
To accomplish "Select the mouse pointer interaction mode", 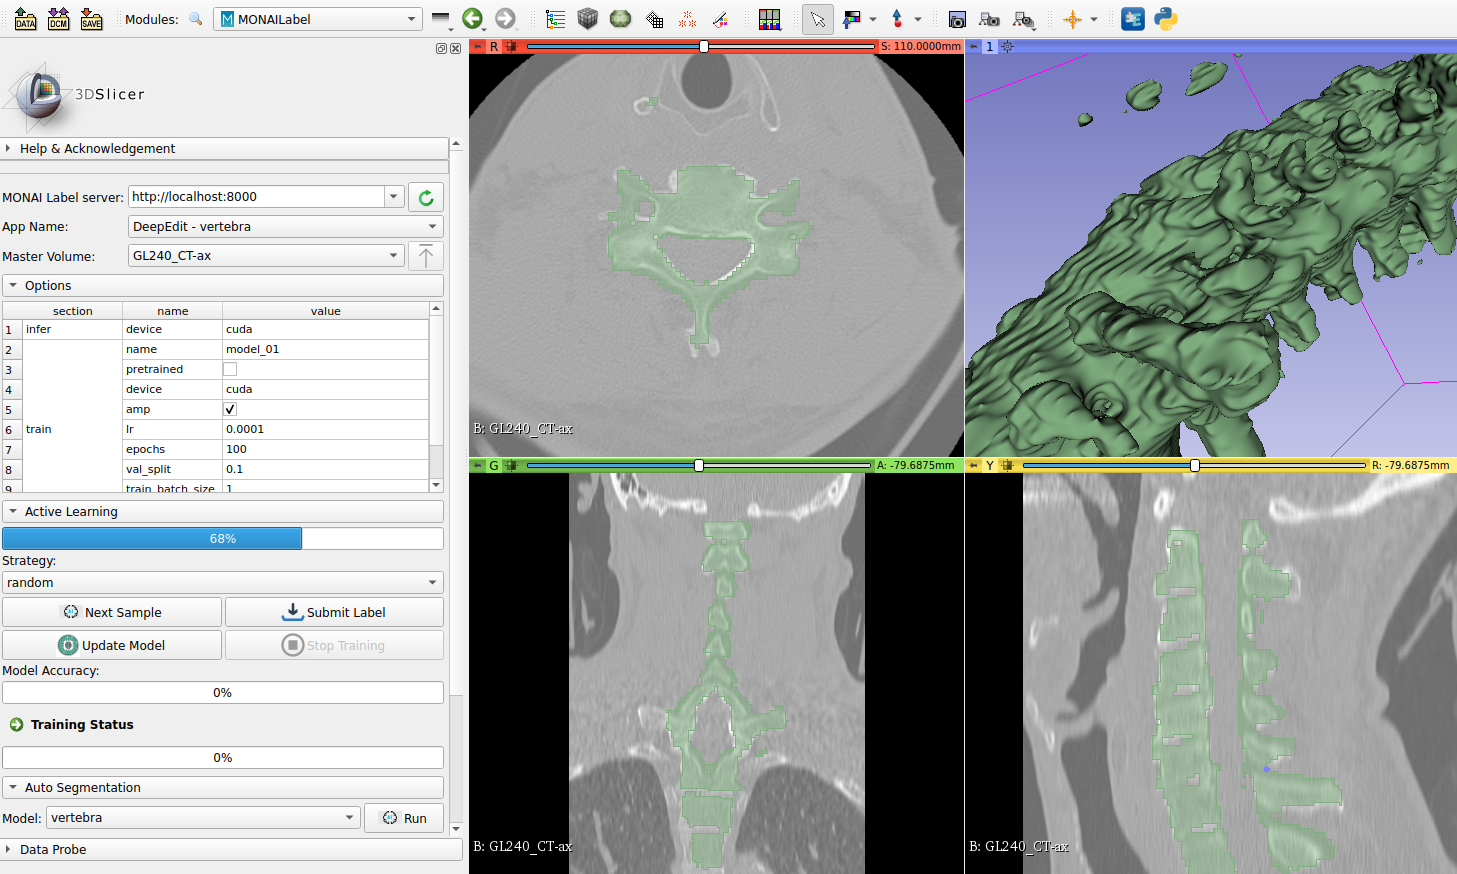I will pyautogui.click(x=818, y=19).
